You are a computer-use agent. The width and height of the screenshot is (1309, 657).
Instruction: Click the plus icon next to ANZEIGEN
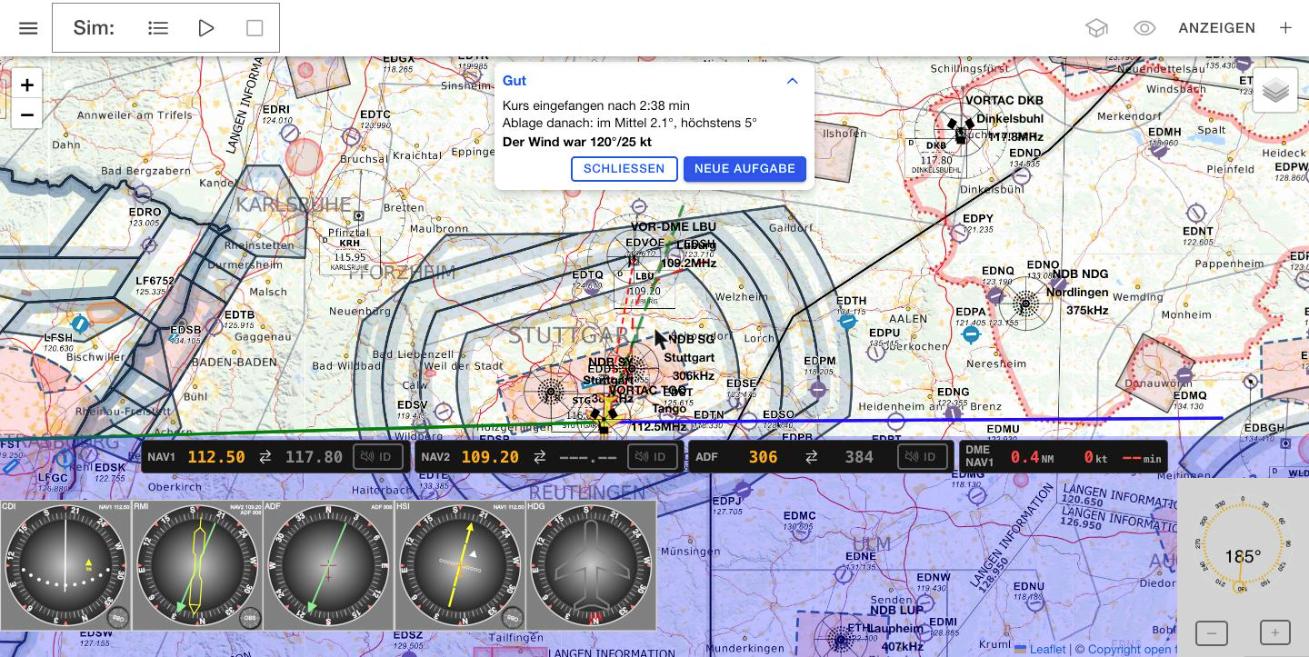pyautogui.click(x=1286, y=28)
